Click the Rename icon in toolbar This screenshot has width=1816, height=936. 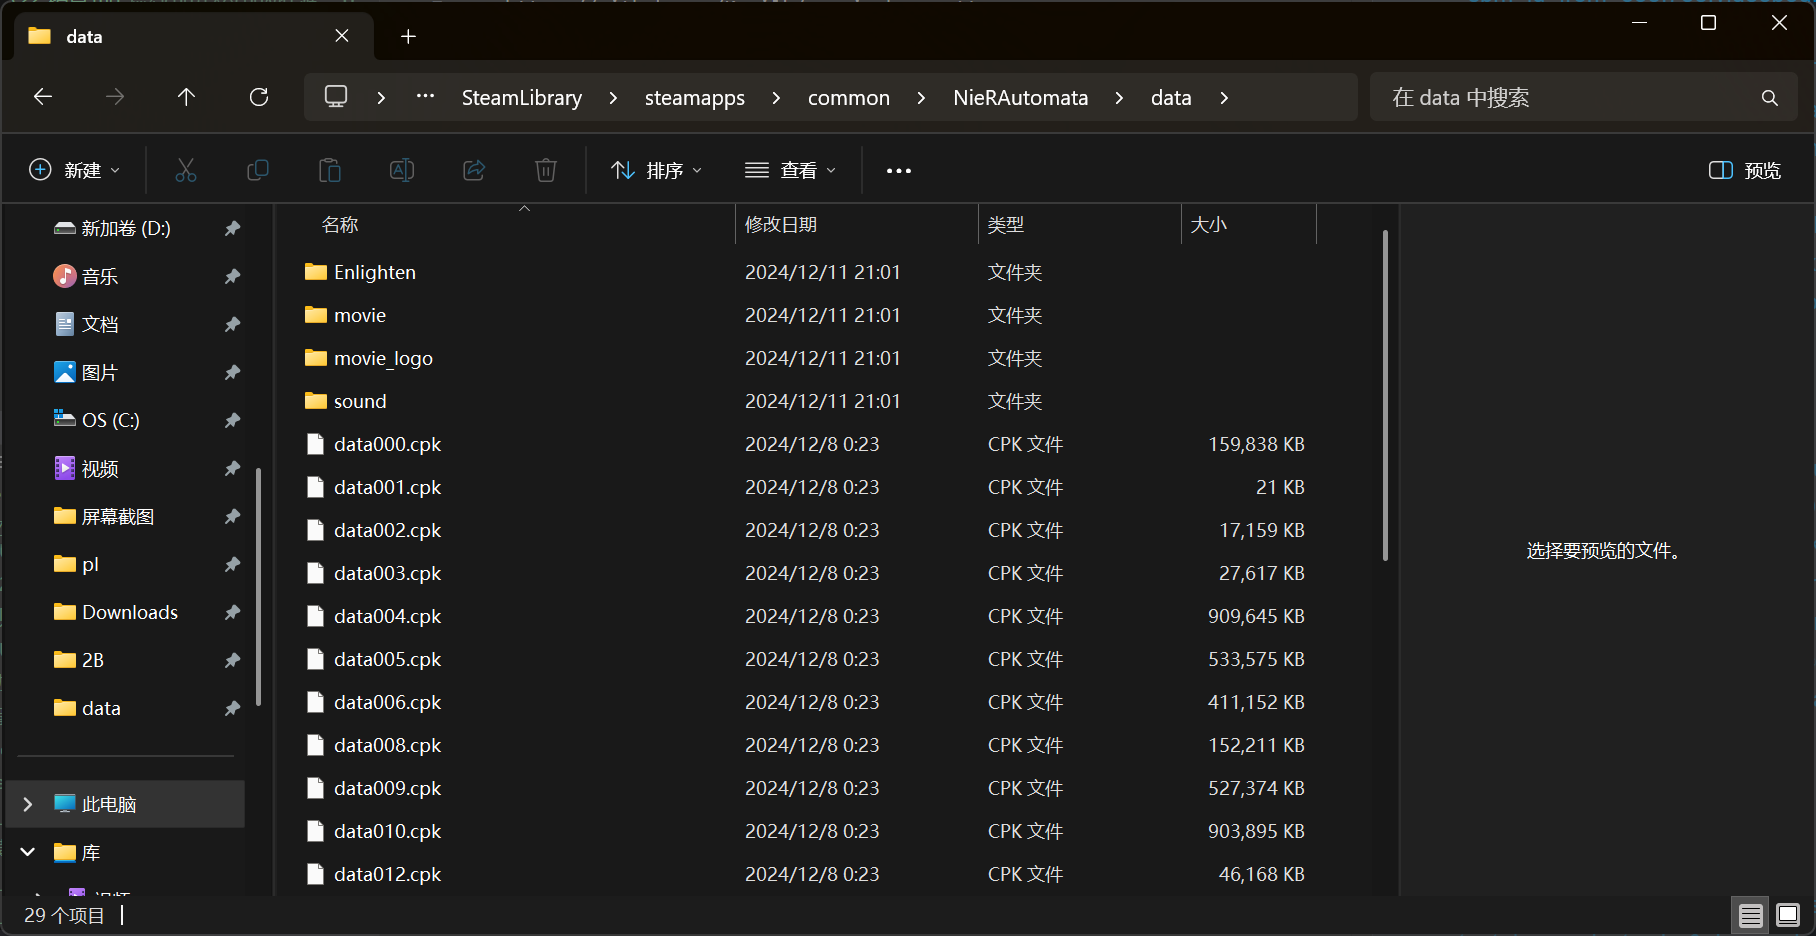click(402, 170)
